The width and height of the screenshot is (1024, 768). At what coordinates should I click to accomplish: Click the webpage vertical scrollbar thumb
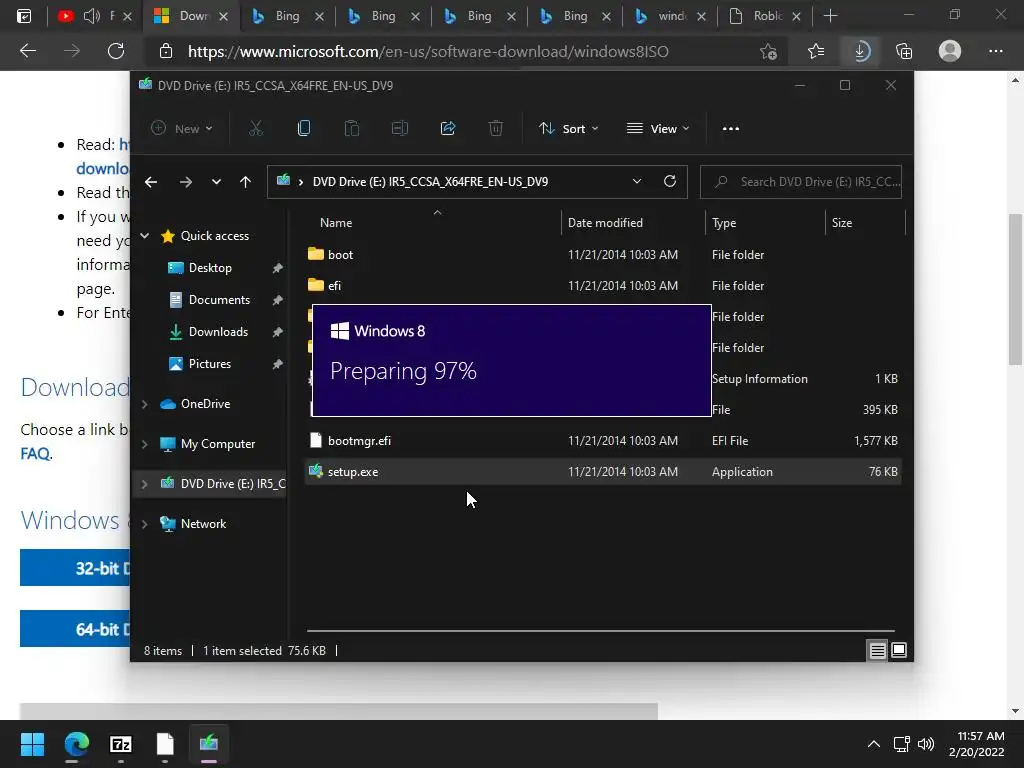coord(1015,289)
